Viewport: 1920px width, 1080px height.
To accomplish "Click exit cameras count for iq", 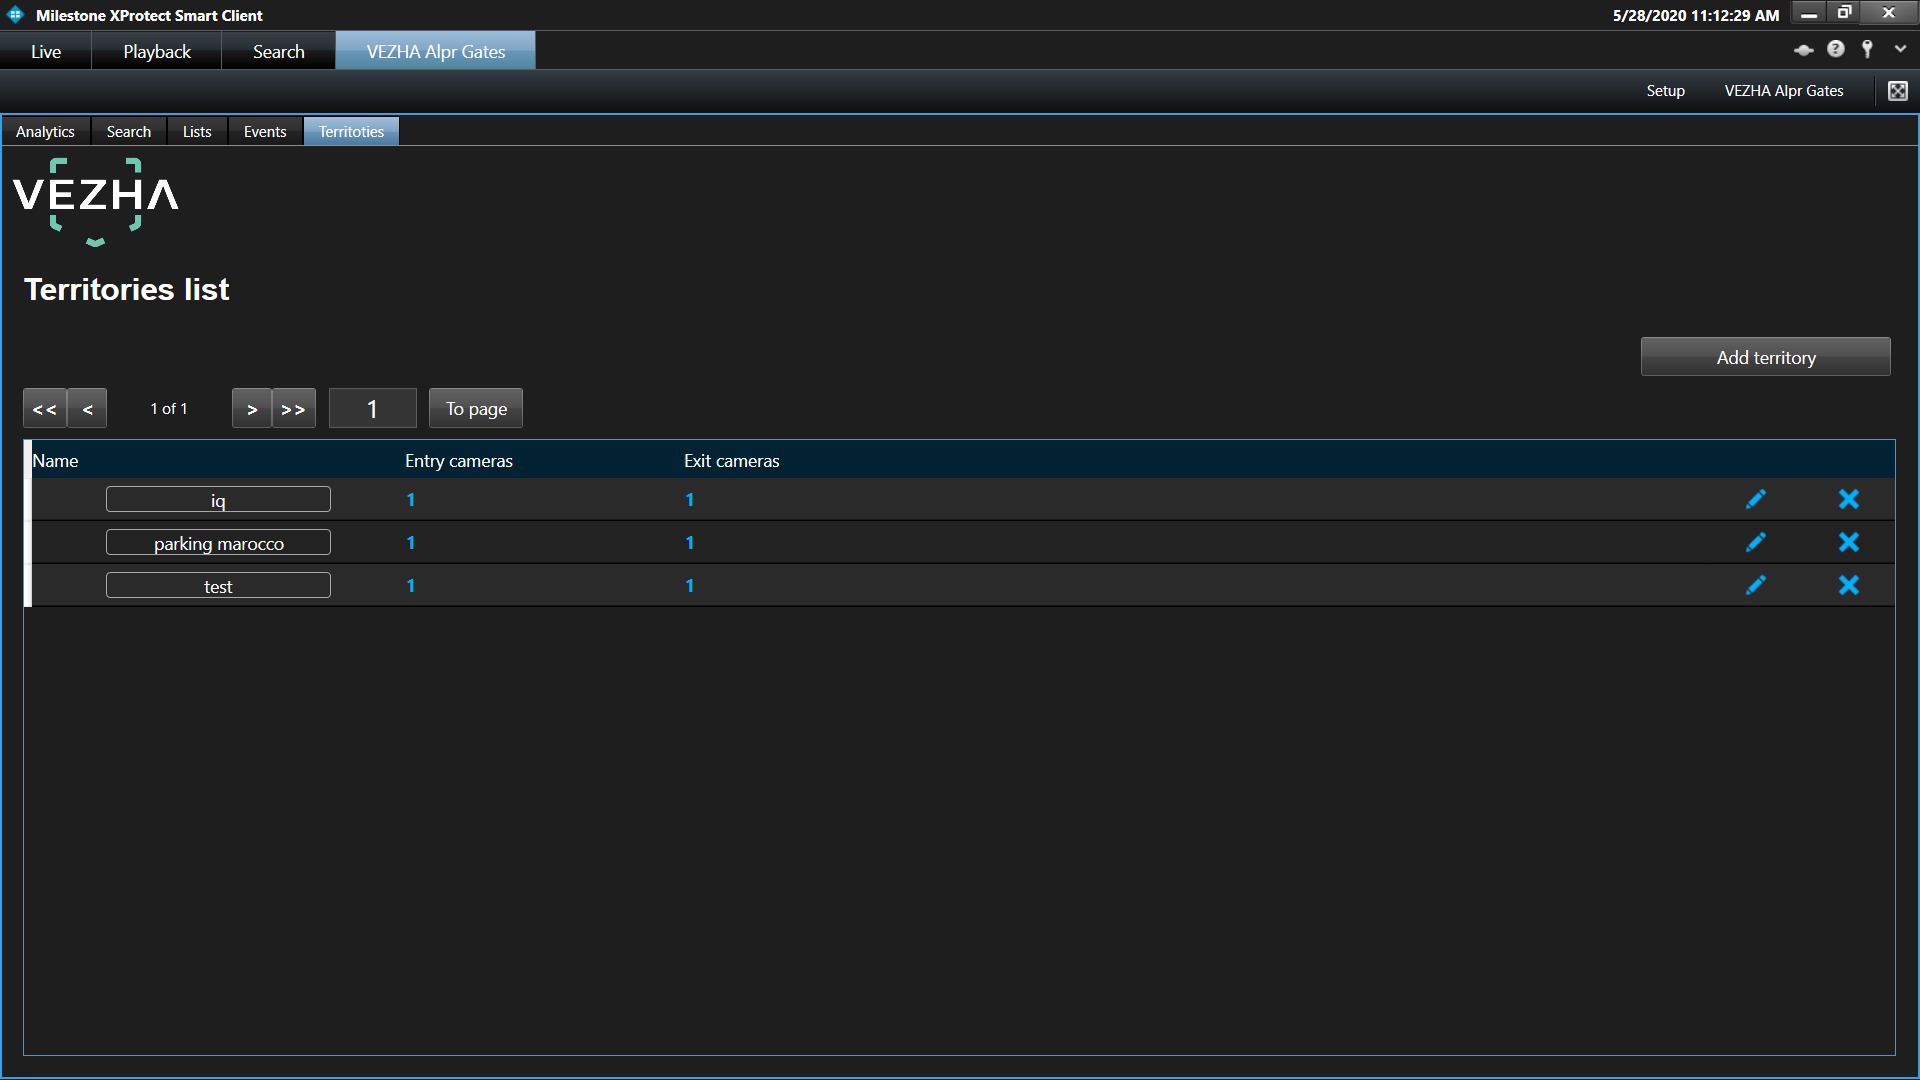I will tap(689, 500).
